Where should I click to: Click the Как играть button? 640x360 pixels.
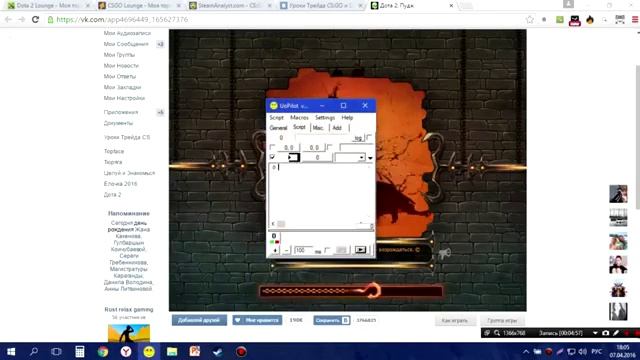point(455,321)
